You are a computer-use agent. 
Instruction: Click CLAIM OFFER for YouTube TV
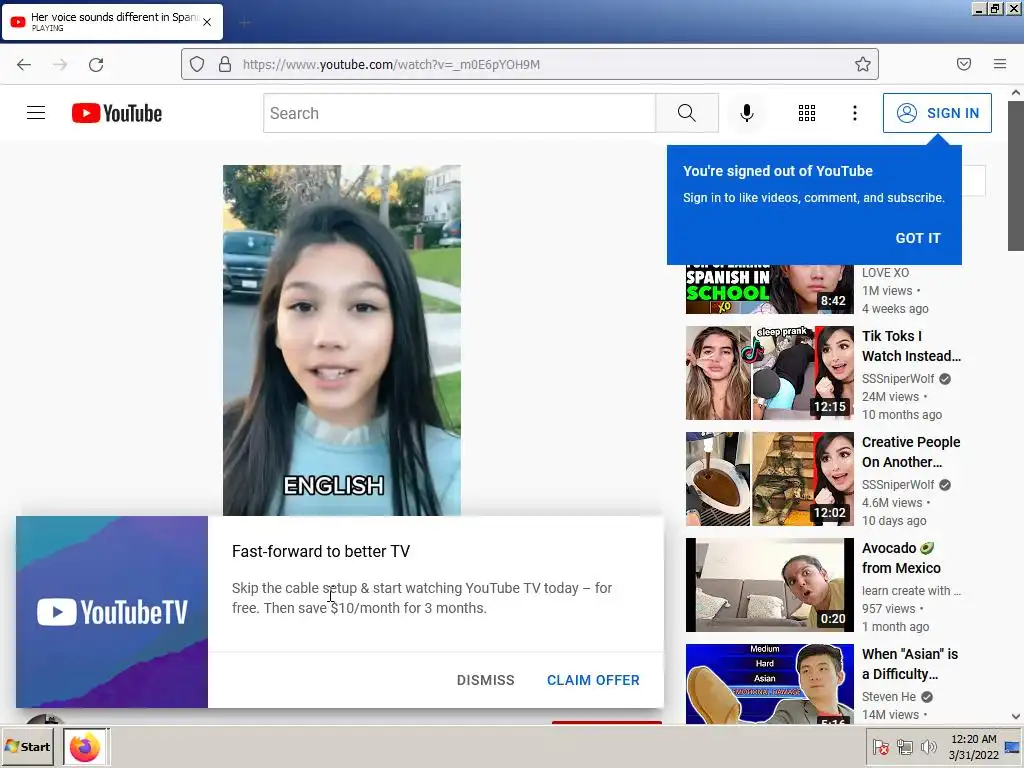coord(593,680)
